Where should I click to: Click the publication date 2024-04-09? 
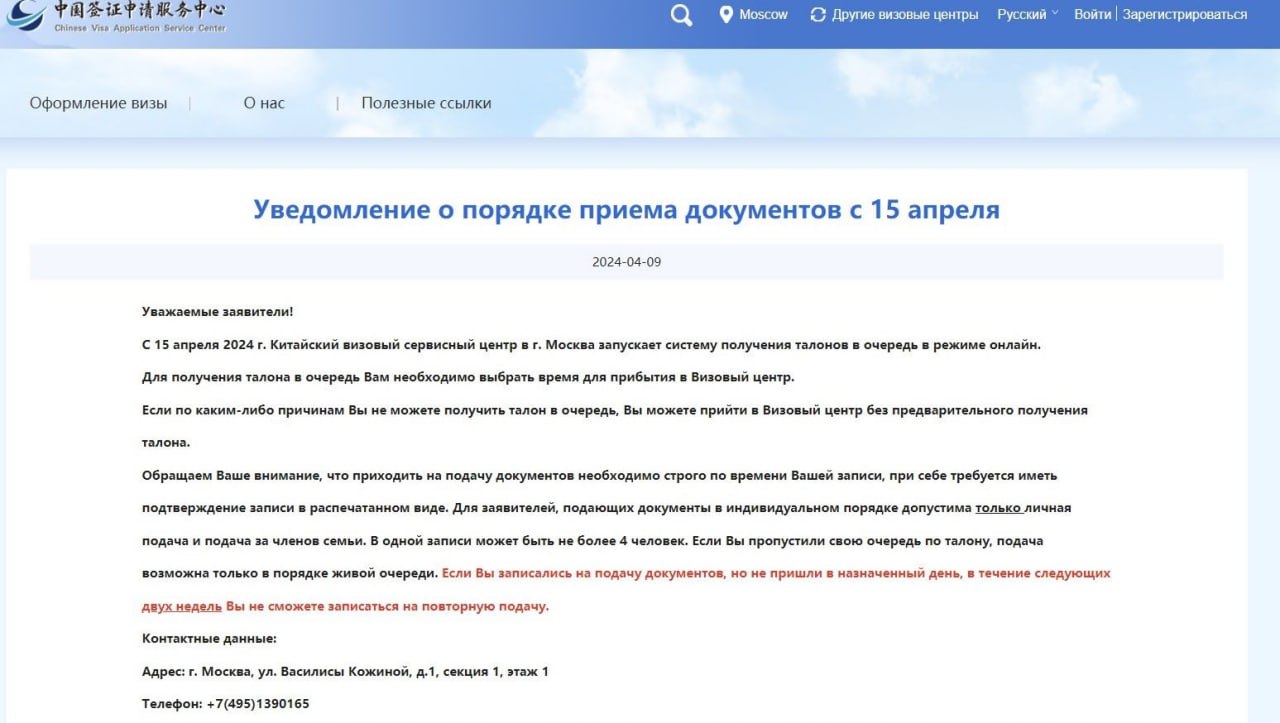(626, 262)
